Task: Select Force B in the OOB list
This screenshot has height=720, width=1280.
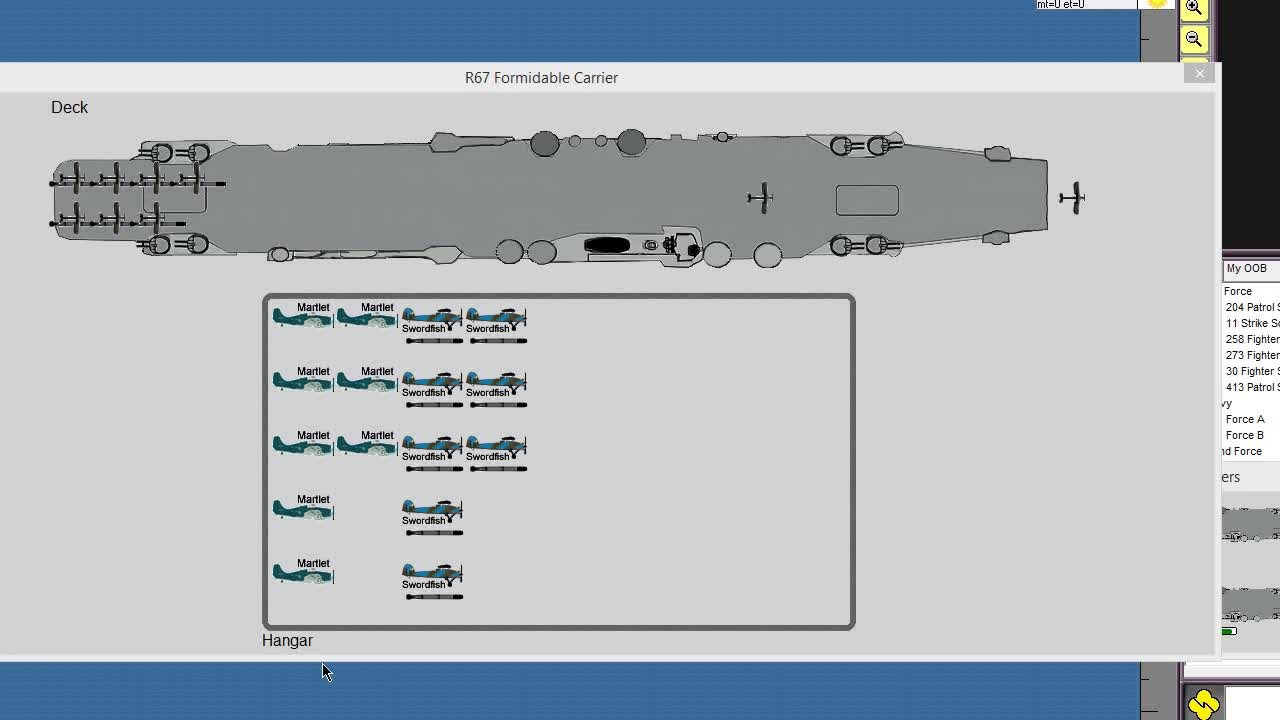Action: 1245,435
